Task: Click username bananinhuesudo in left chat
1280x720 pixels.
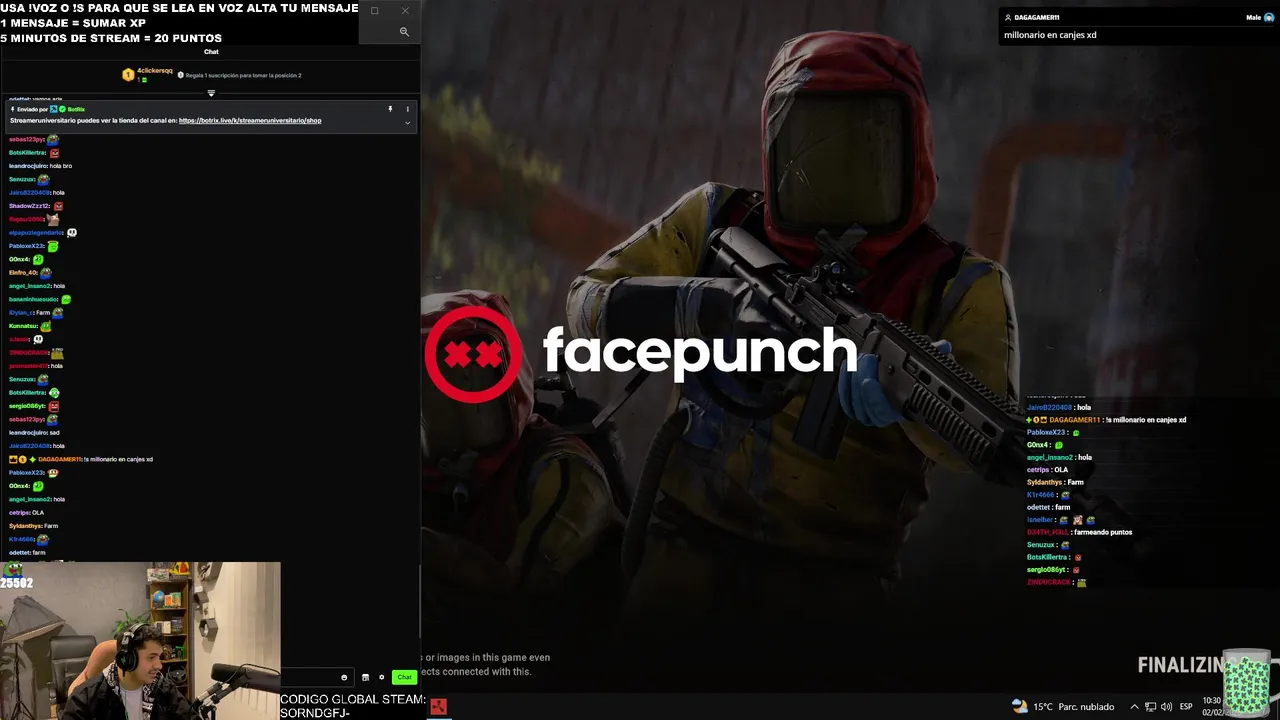Action: 33,299
